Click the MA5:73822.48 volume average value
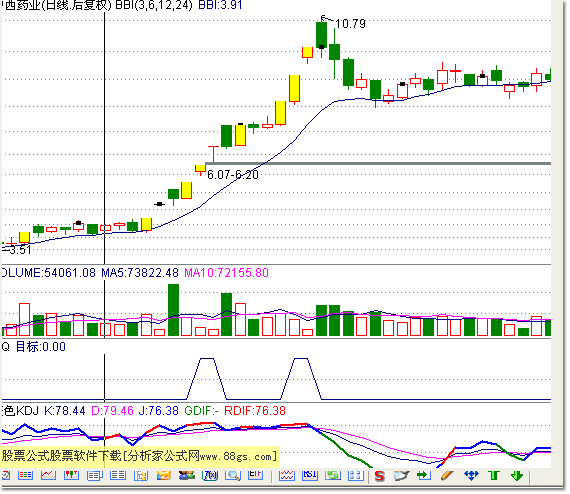The height and width of the screenshot is (494, 570). 140,273
